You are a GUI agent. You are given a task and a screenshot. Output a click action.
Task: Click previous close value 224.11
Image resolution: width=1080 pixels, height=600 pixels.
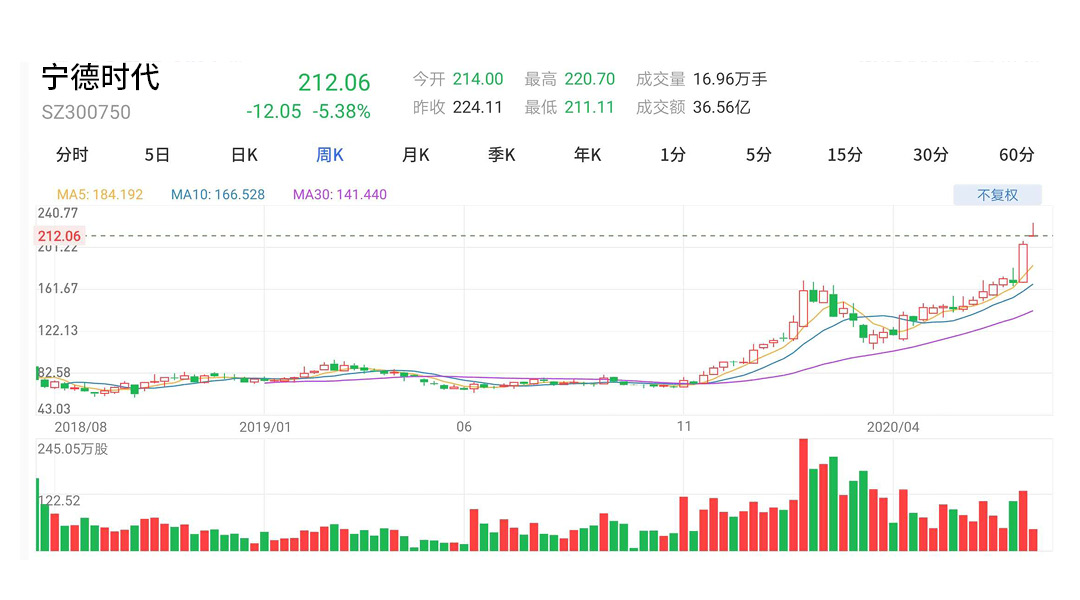[x=477, y=107]
